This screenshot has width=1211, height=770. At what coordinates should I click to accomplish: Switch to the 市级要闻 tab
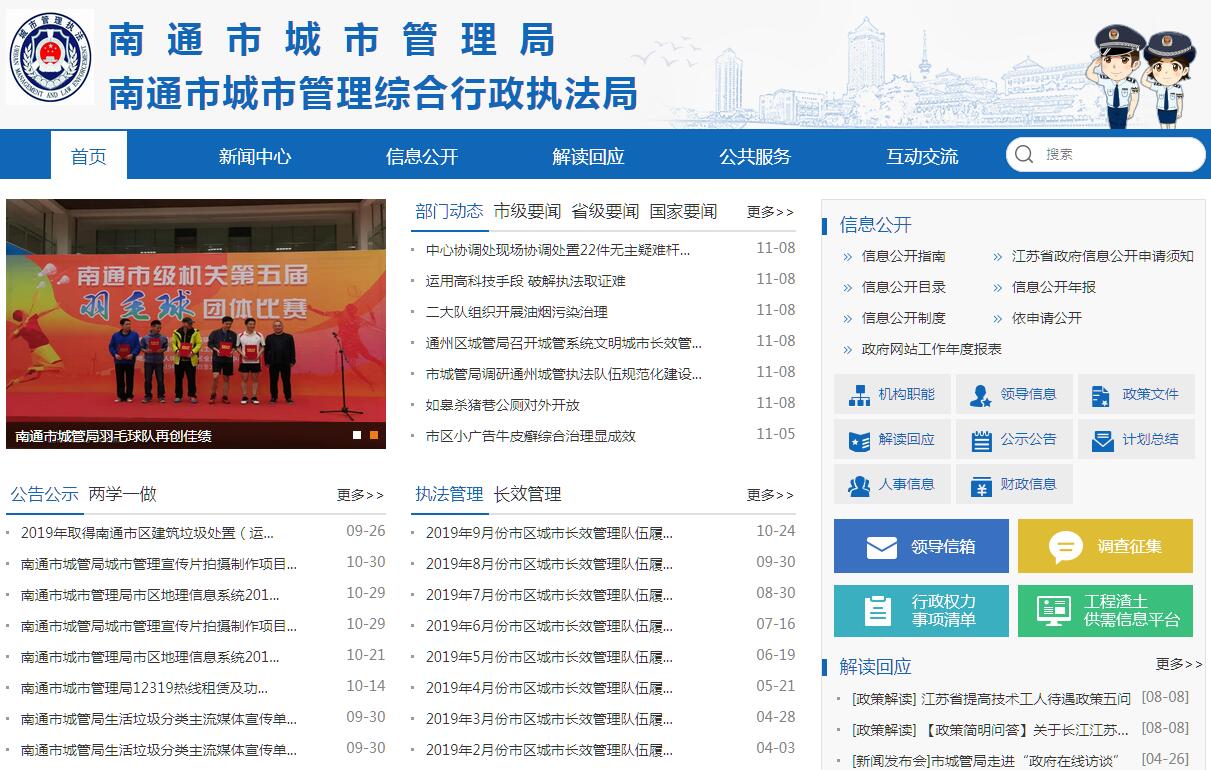coord(527,211)
